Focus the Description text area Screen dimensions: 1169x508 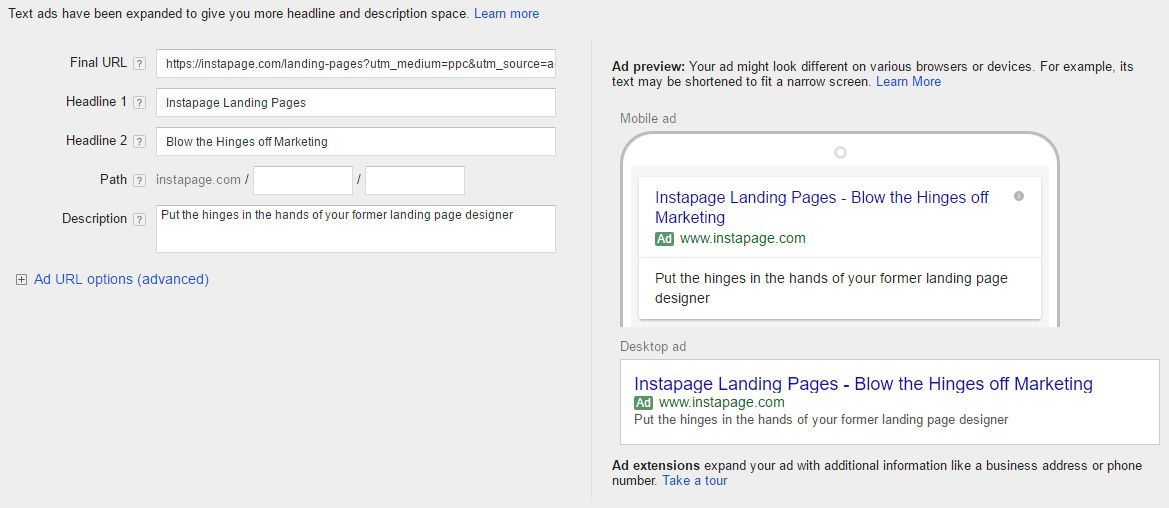point(355,229)
